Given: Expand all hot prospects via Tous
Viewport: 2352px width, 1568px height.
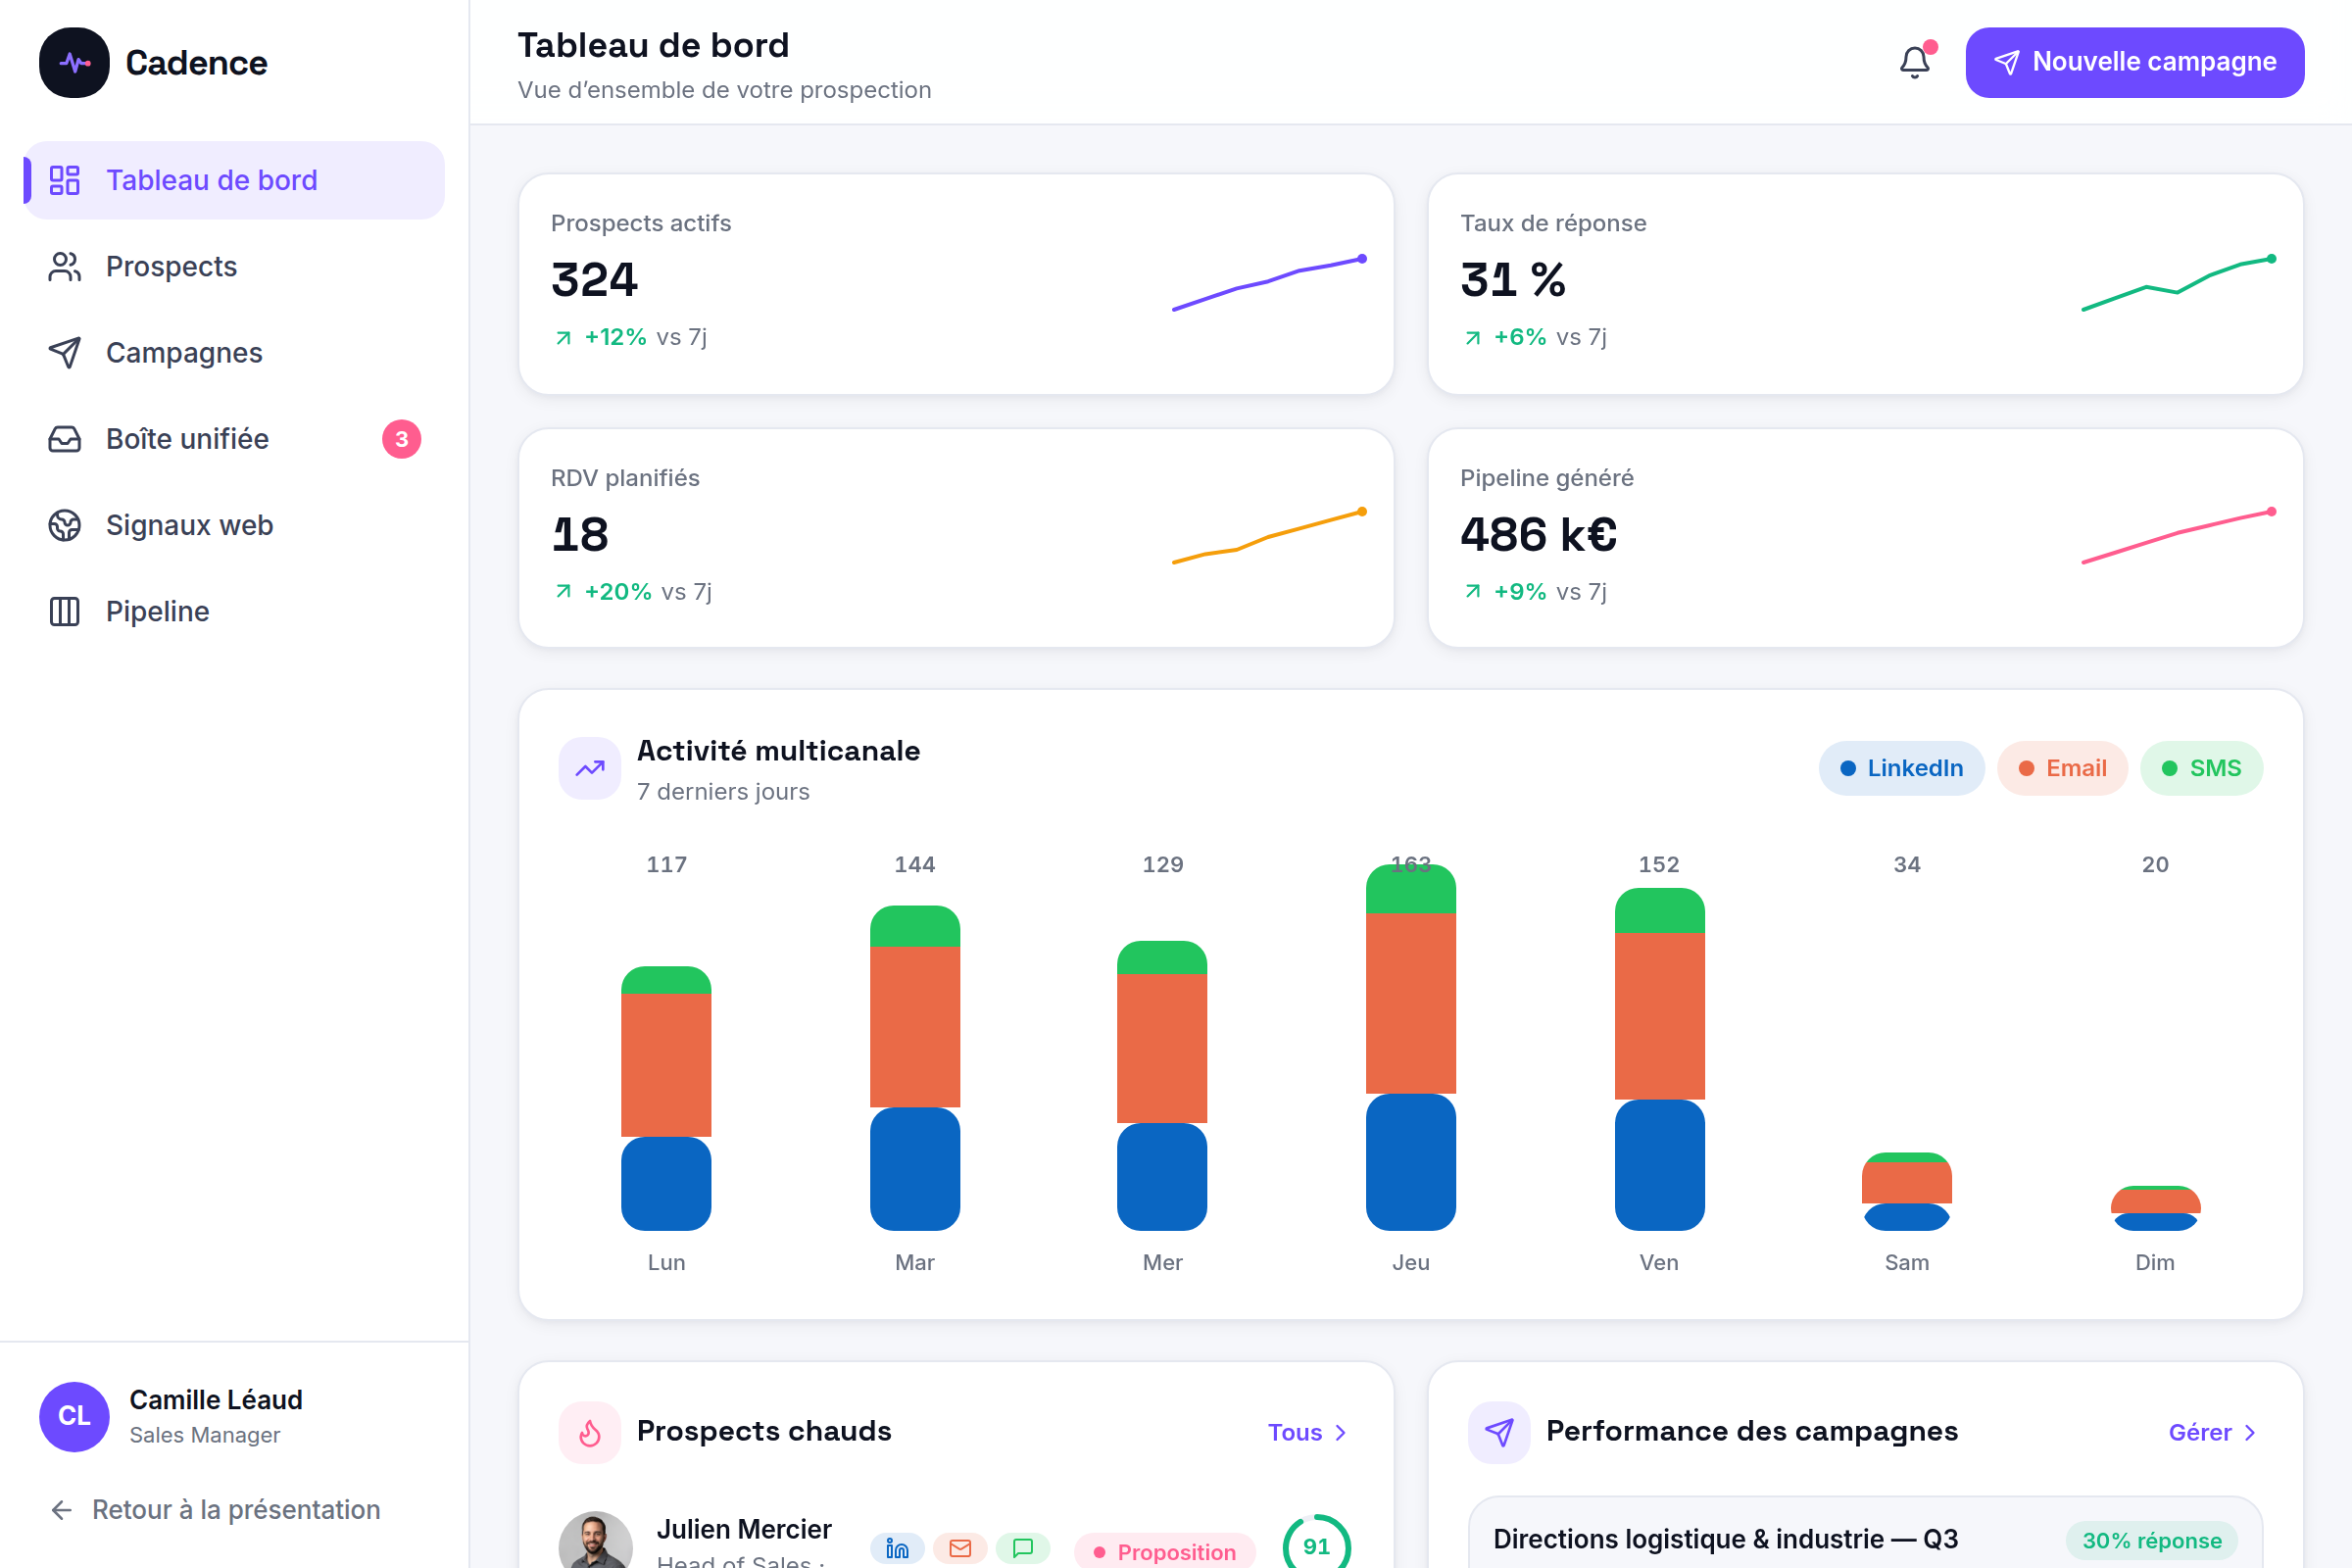Looking at the screenshot, I should [x=1307, y=1432].
